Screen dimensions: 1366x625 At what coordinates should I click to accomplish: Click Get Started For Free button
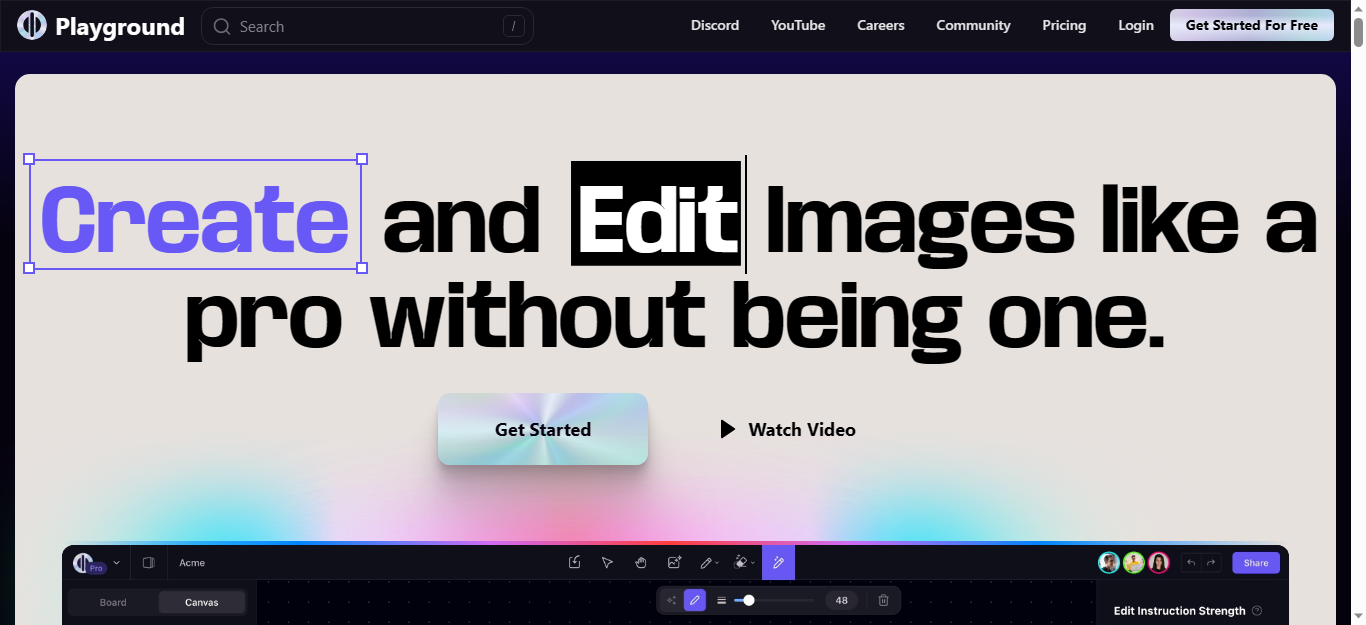coord(1252,26)
